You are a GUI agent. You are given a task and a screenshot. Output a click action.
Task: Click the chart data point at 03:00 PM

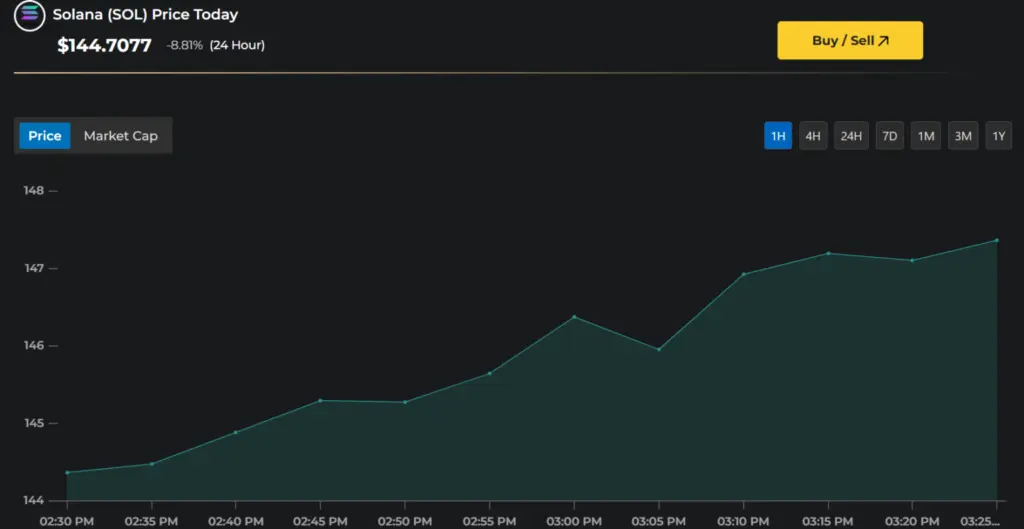574,317
